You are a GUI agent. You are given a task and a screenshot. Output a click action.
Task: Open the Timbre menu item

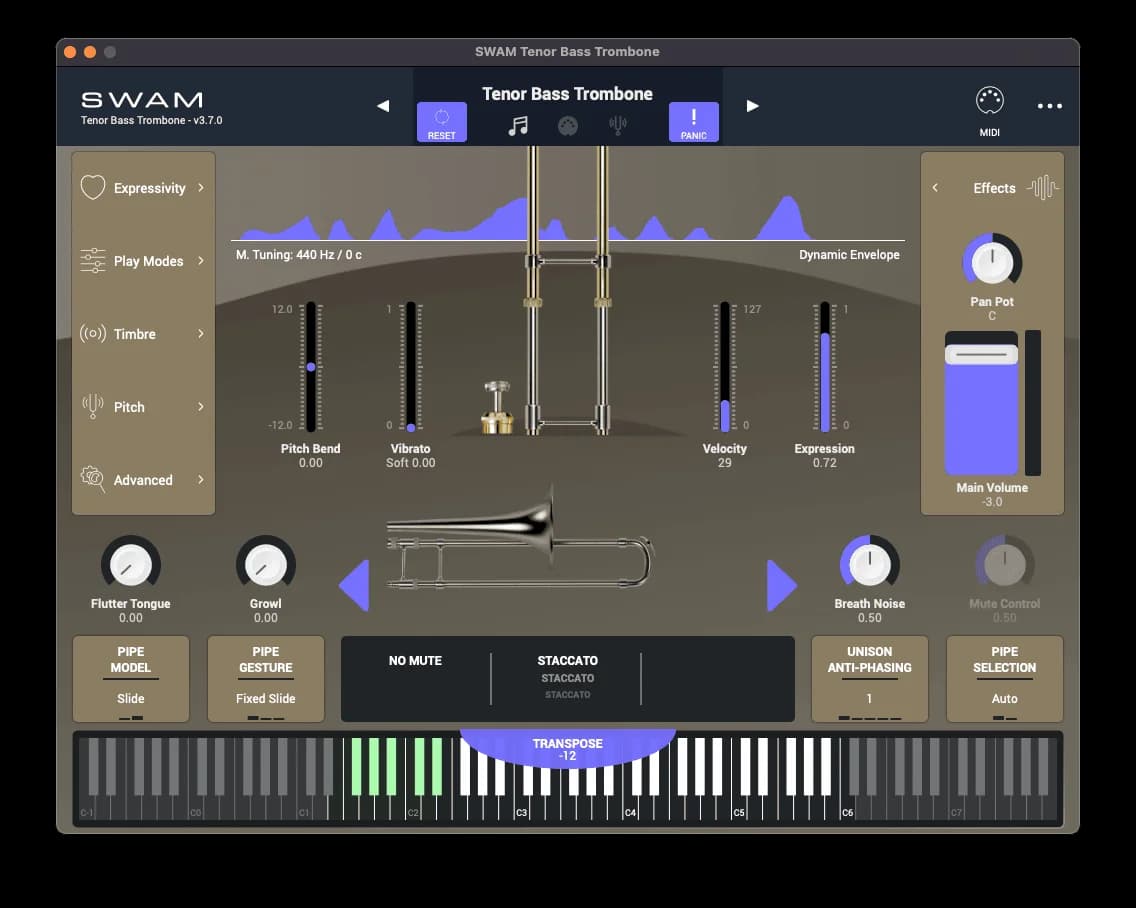pyautogui.click(x=143, y=334)
